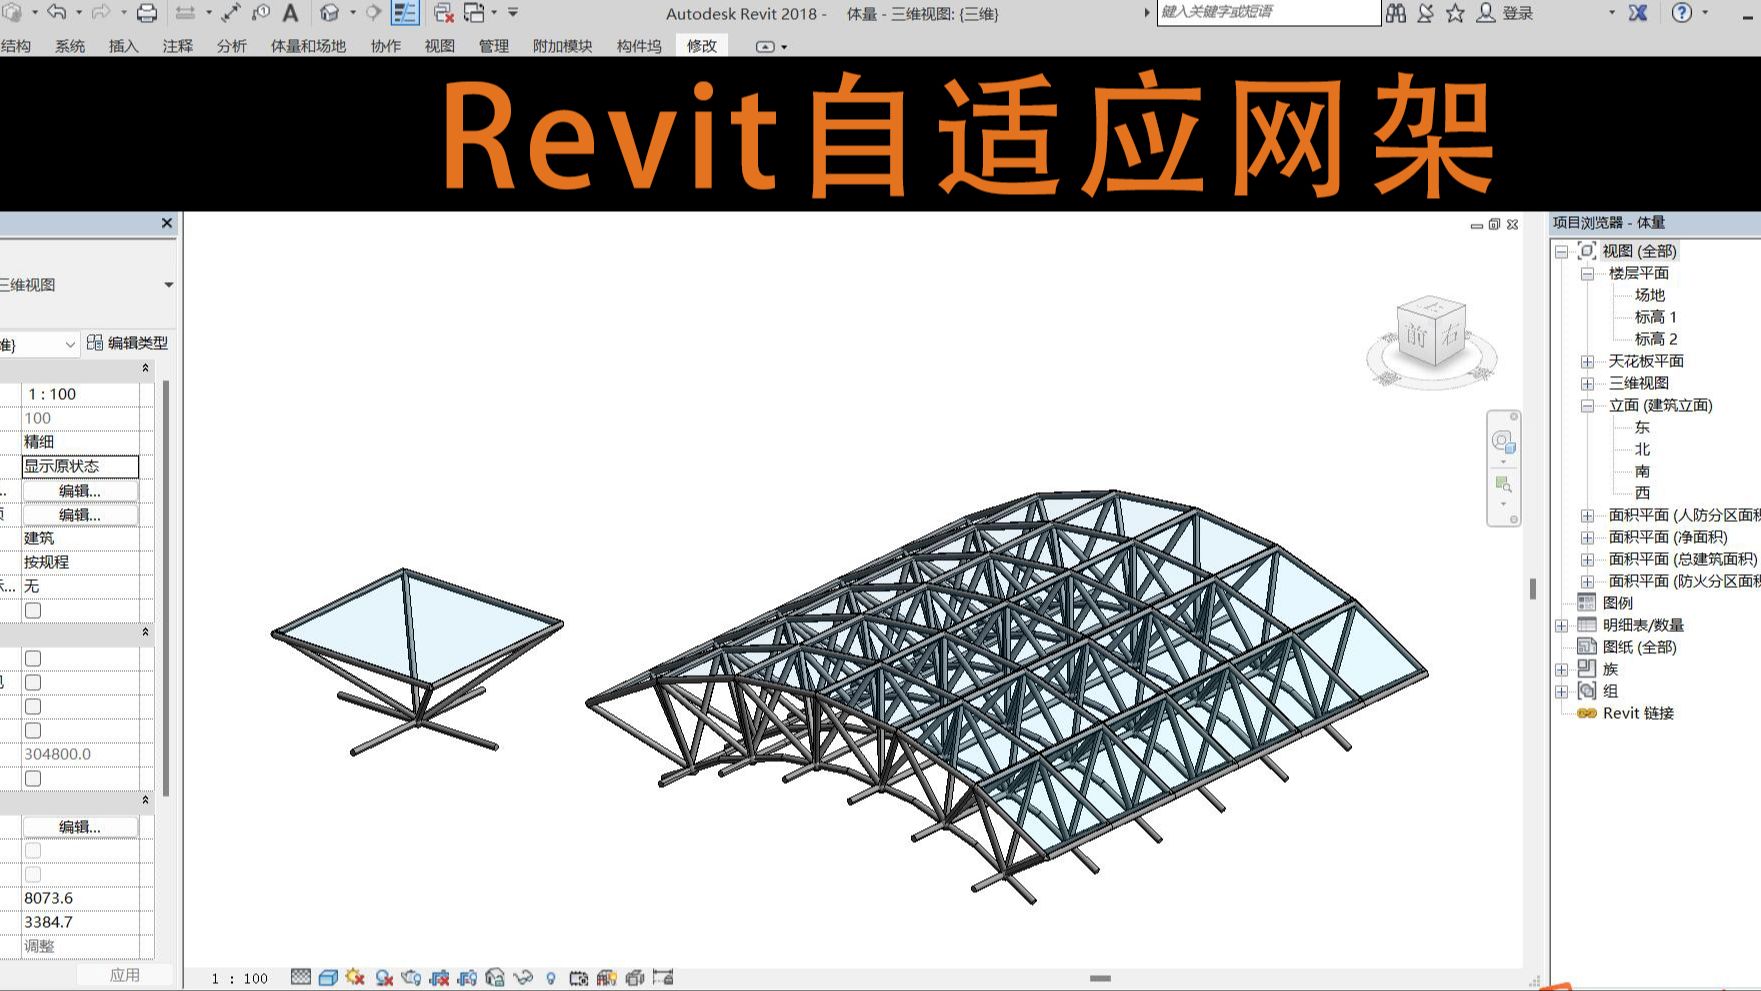The height and width of the screenshot is (991, 1761).
Task: Open the Rendering Dialog teapot icon
Action: (x=411, y=977)
